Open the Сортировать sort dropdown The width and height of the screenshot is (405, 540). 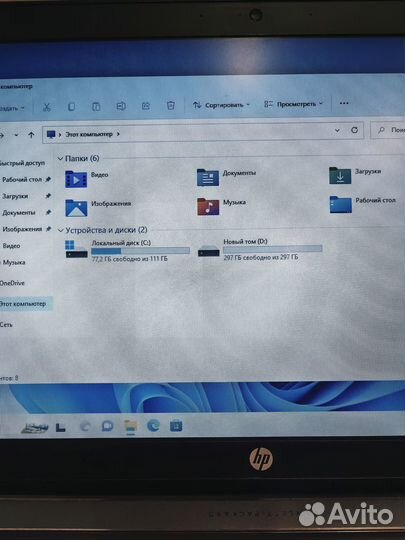click(x=221, y=105)
